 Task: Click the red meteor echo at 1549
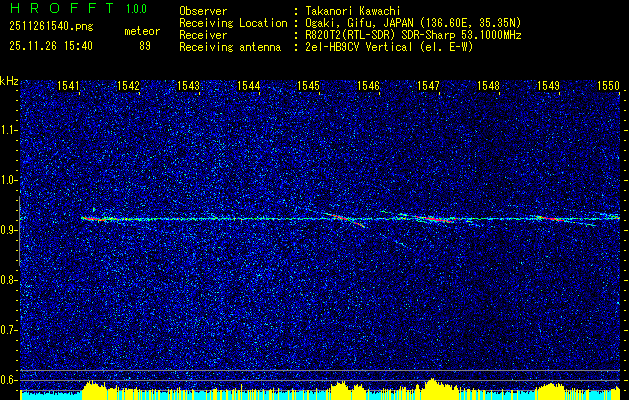point(552,219)
